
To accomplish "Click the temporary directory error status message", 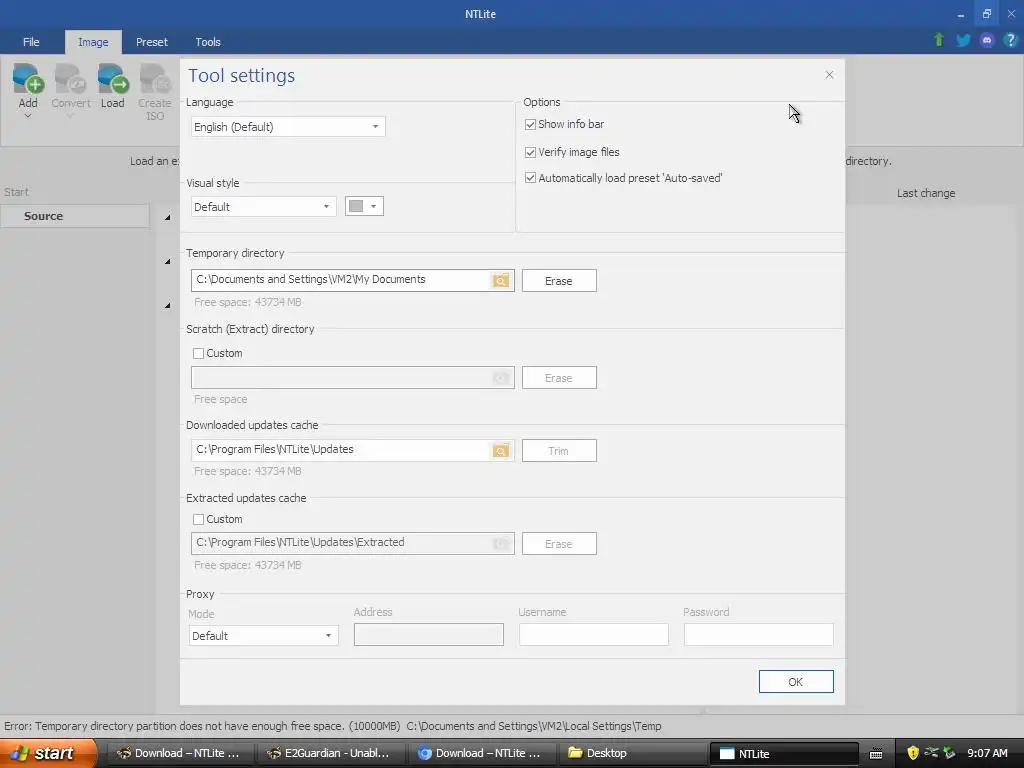I will pos(332,726).
